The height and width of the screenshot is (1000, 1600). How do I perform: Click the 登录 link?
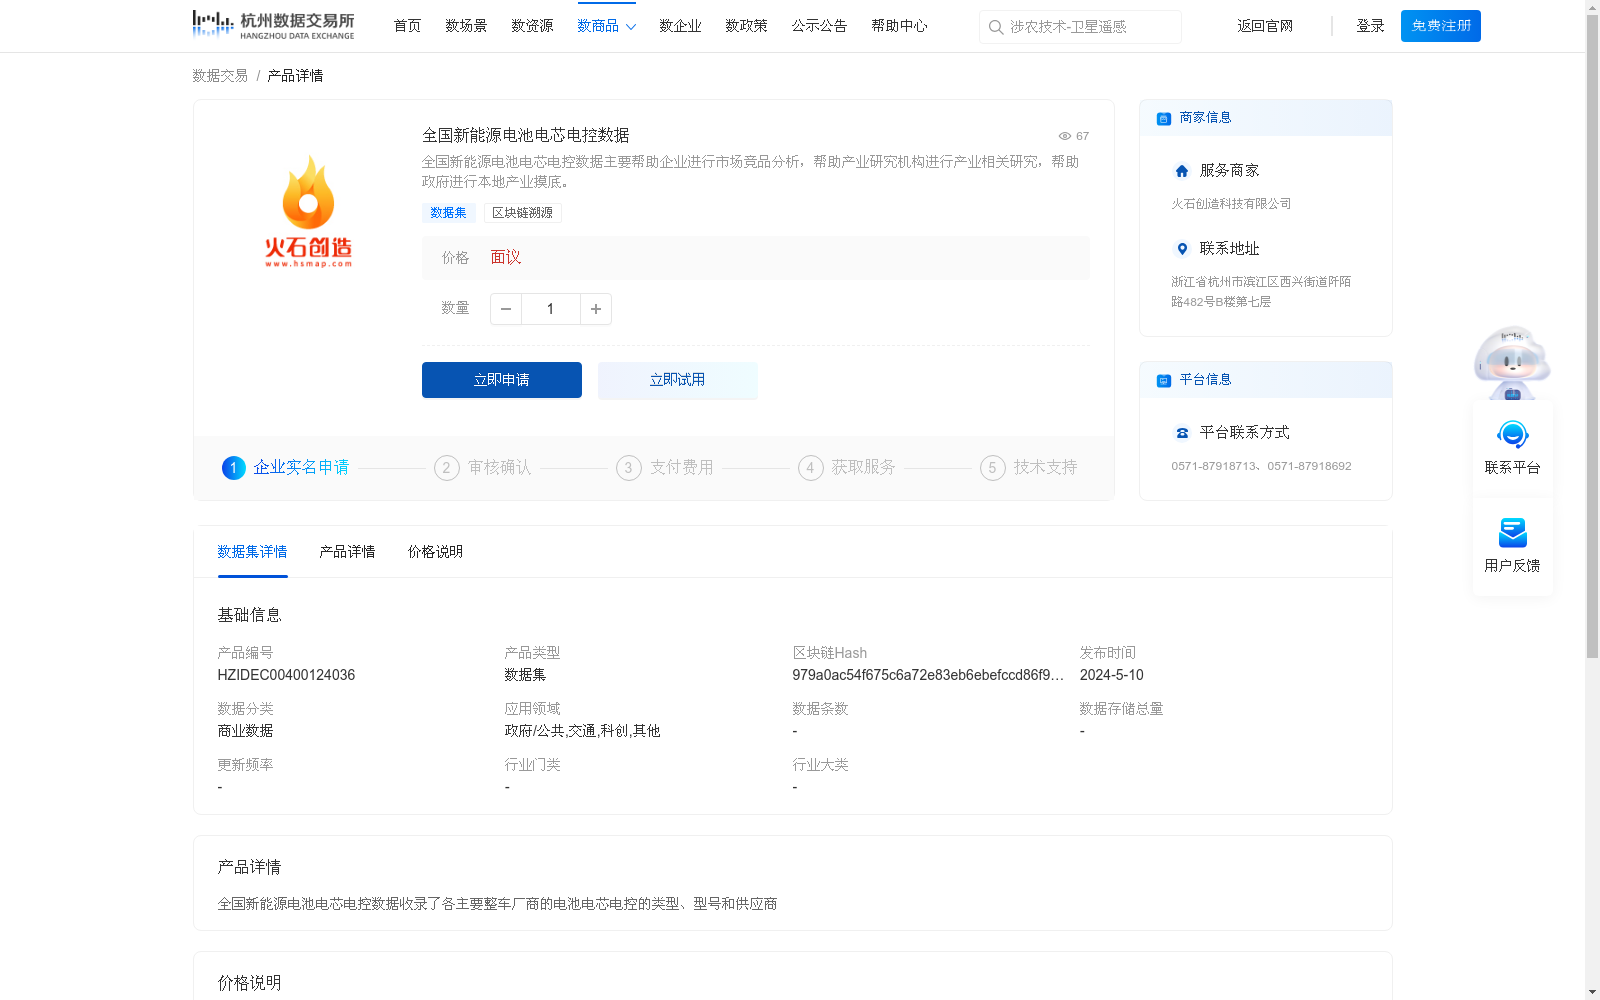tap(1370, 26)
